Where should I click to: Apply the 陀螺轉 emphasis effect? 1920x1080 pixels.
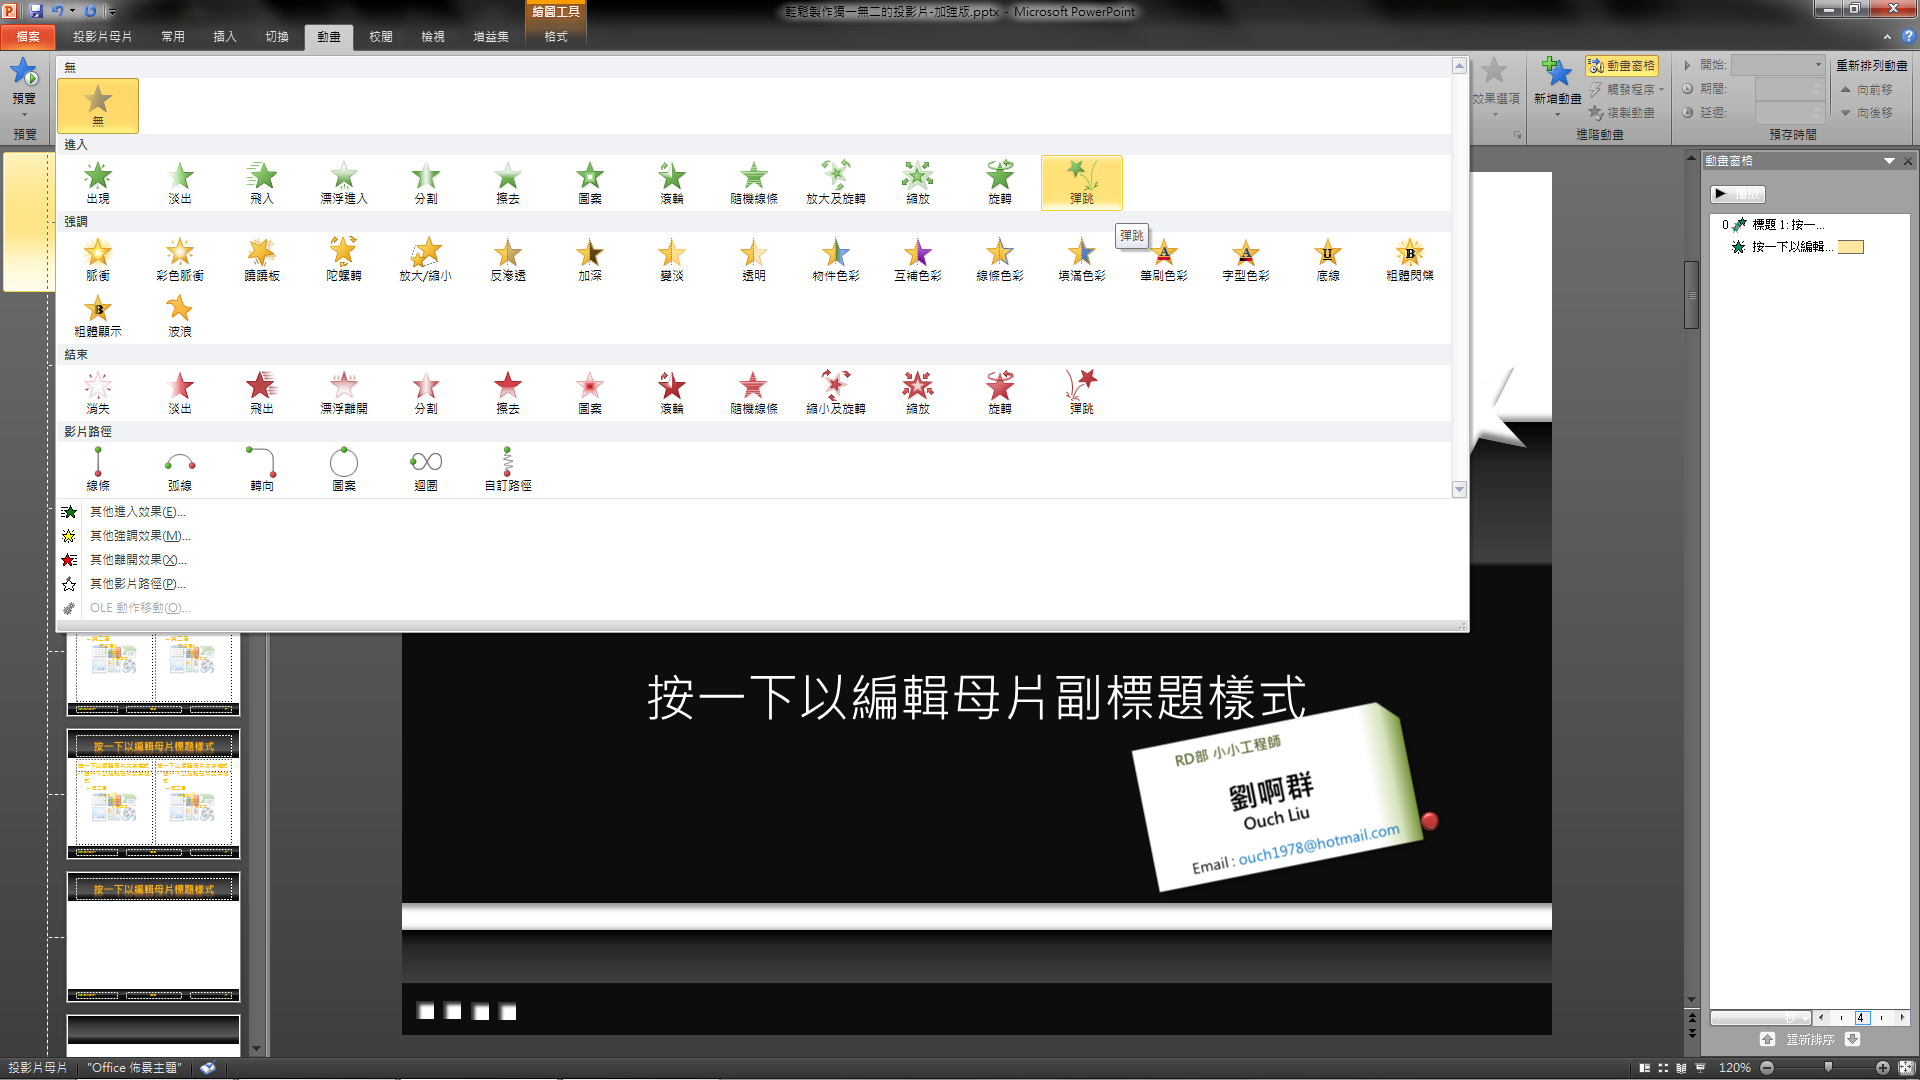coord(344,260)
